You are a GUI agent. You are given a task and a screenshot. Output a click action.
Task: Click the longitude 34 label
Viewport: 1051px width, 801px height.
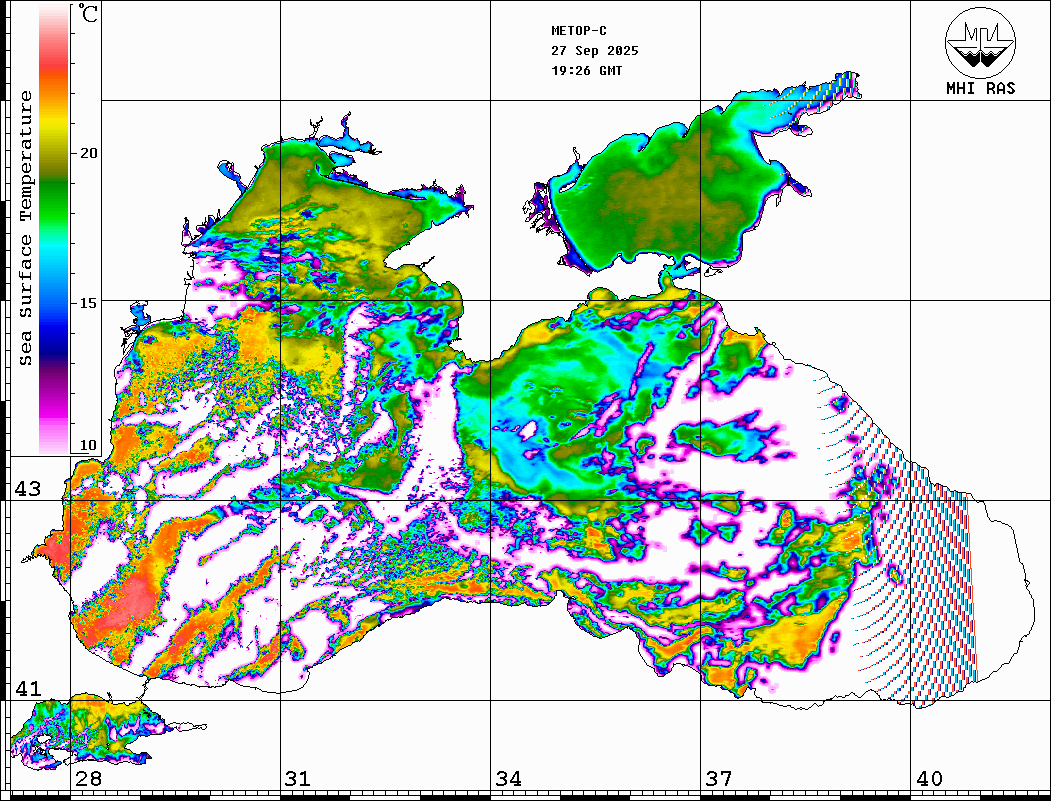[507, 779]
